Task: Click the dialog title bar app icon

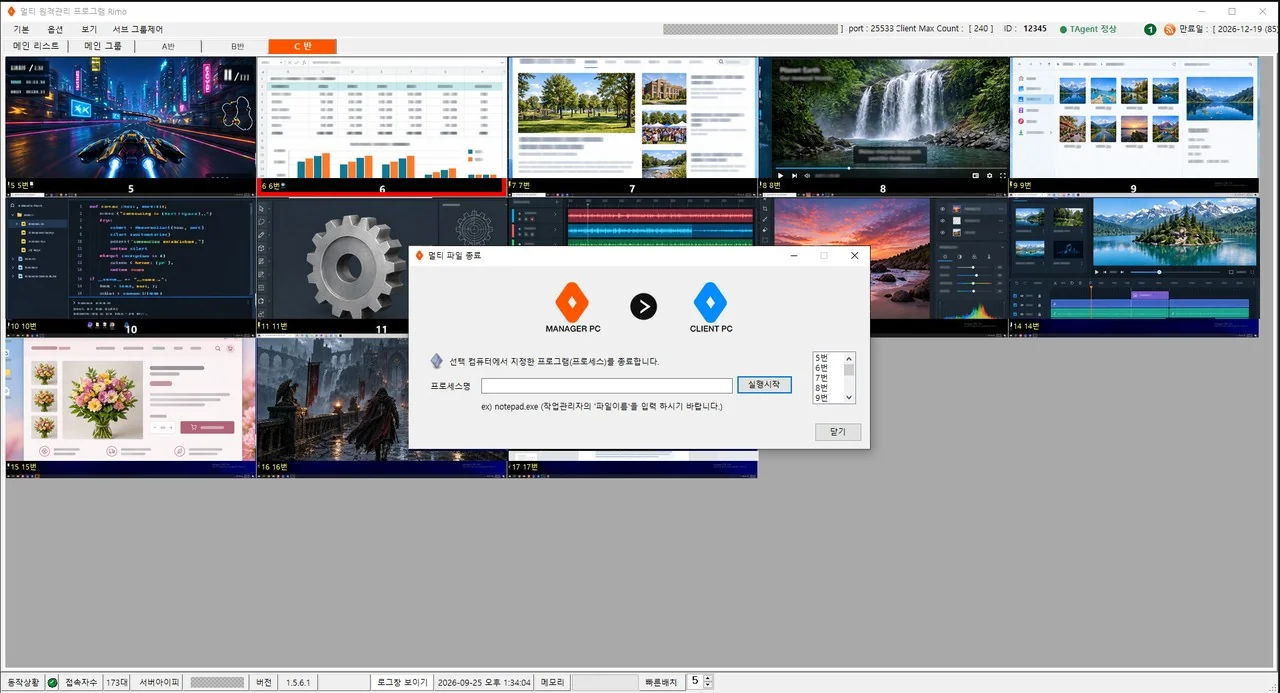Action: (x=419, y=256)
